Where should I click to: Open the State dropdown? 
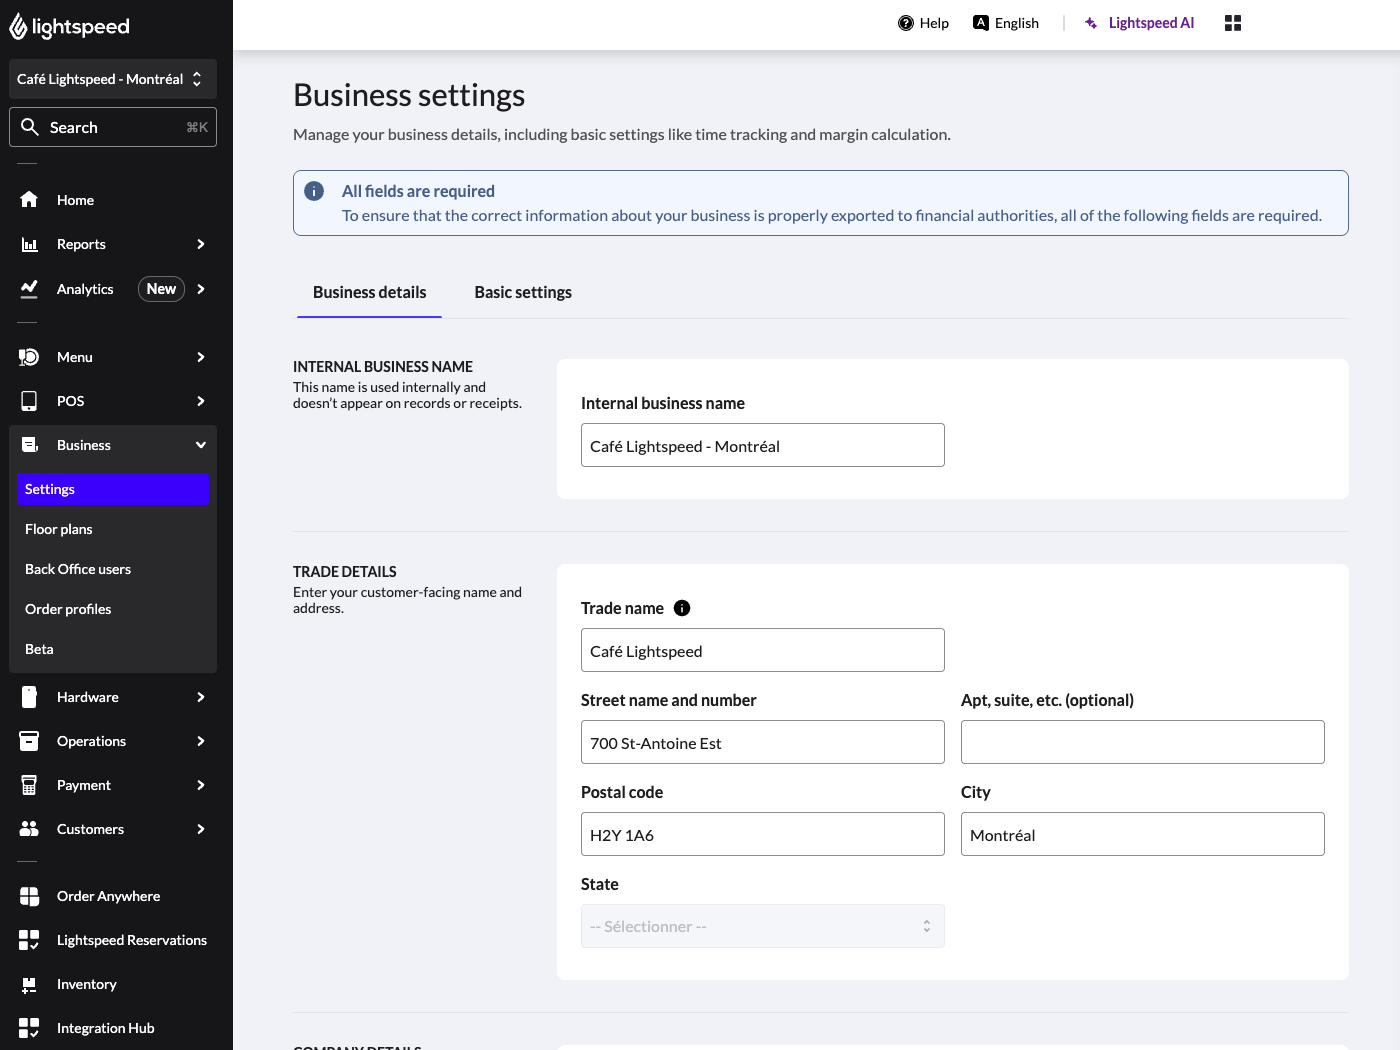point(763,926)
